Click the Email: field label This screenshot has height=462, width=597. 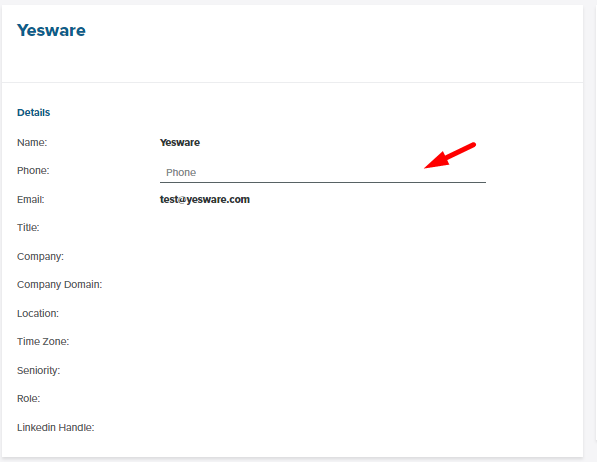coord(30,200)
